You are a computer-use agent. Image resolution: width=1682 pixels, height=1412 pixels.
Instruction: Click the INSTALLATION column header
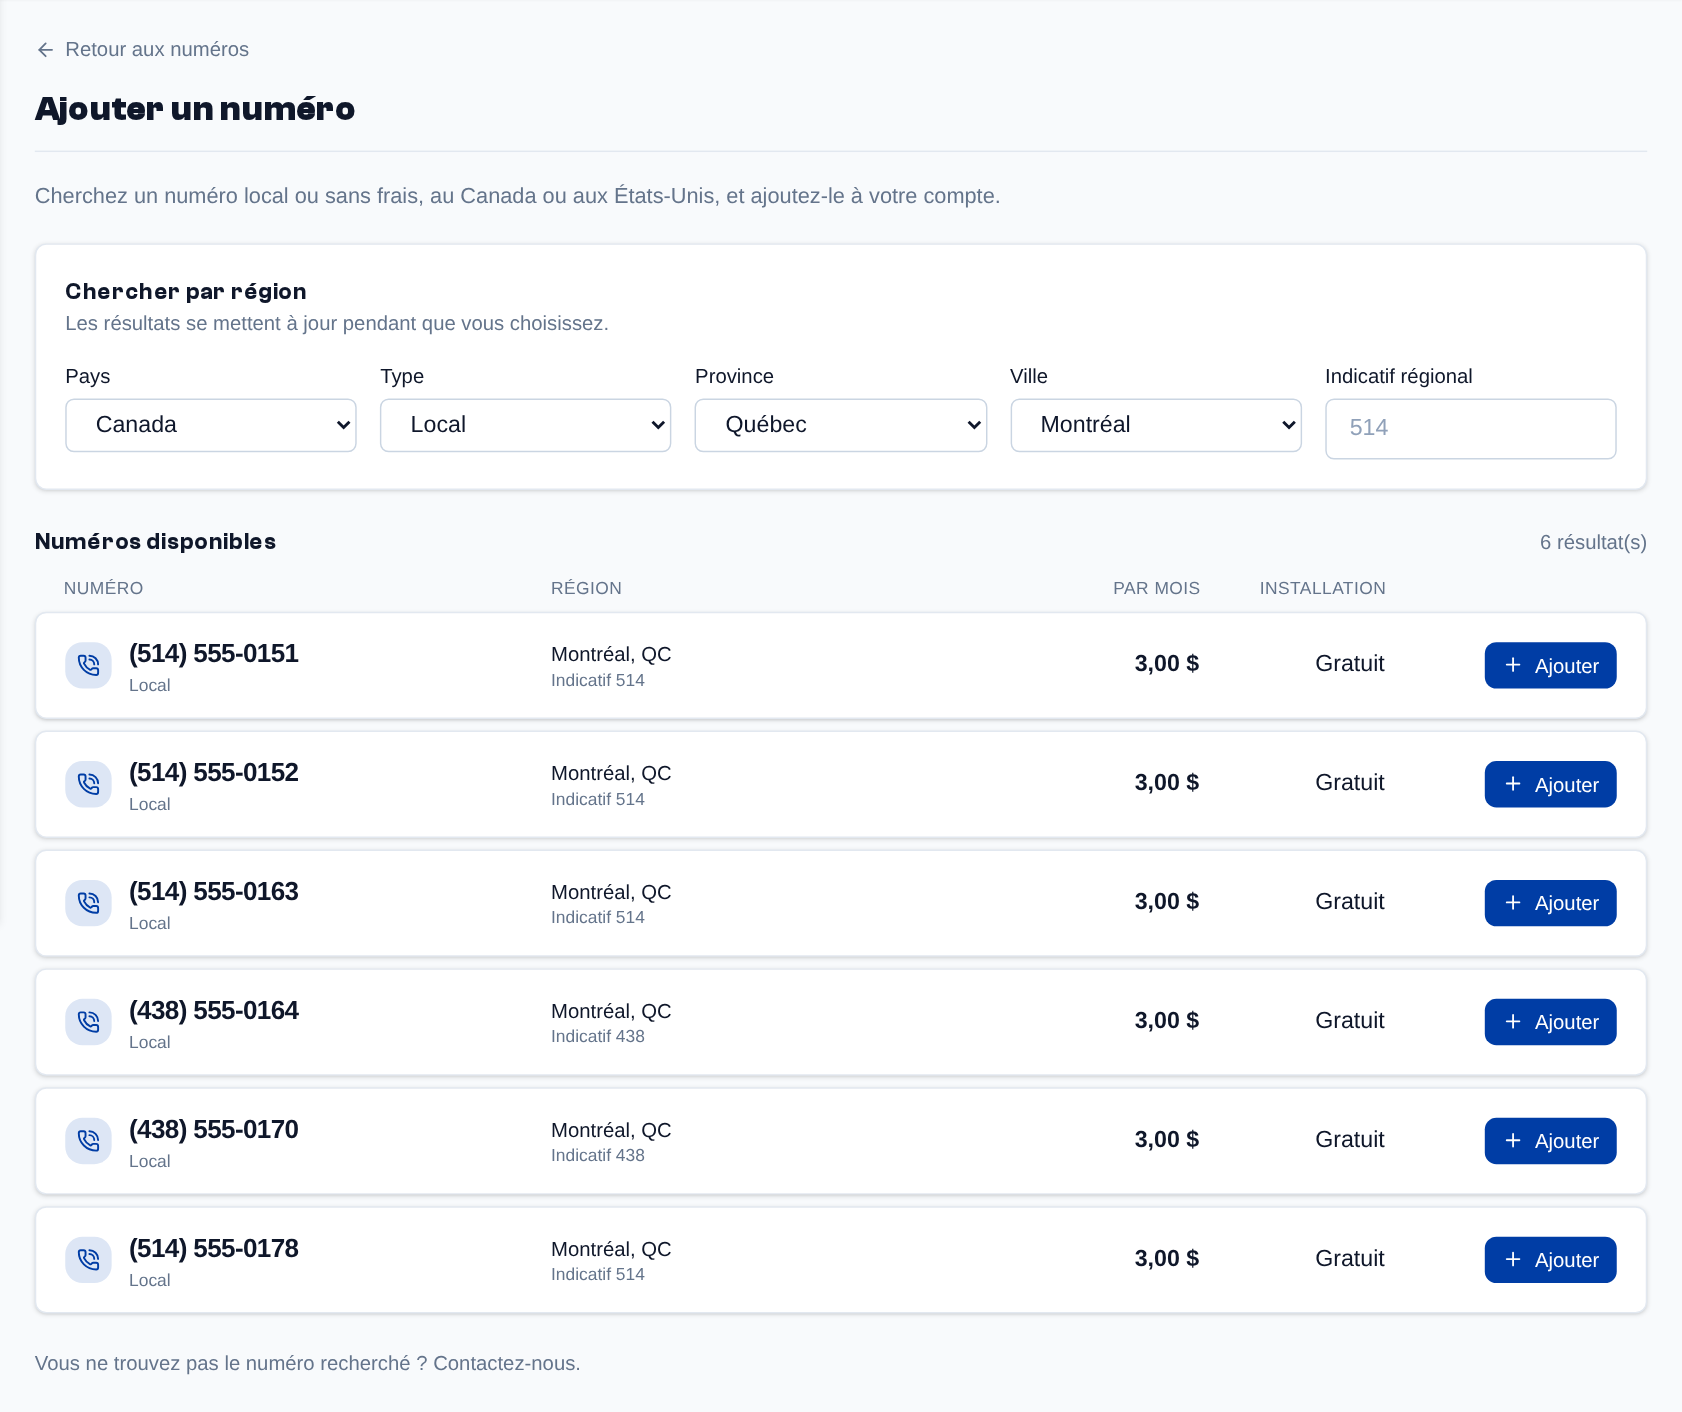1322,588
